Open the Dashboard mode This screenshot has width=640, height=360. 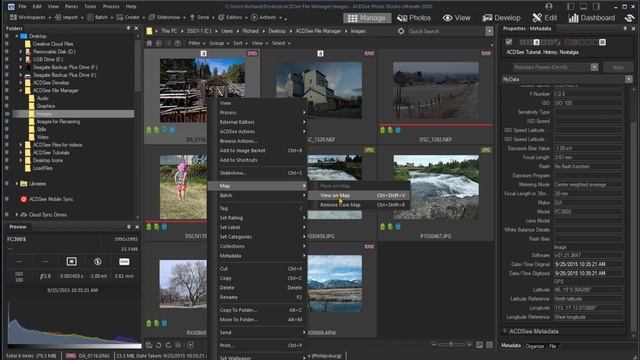click(x=591, y=18)
